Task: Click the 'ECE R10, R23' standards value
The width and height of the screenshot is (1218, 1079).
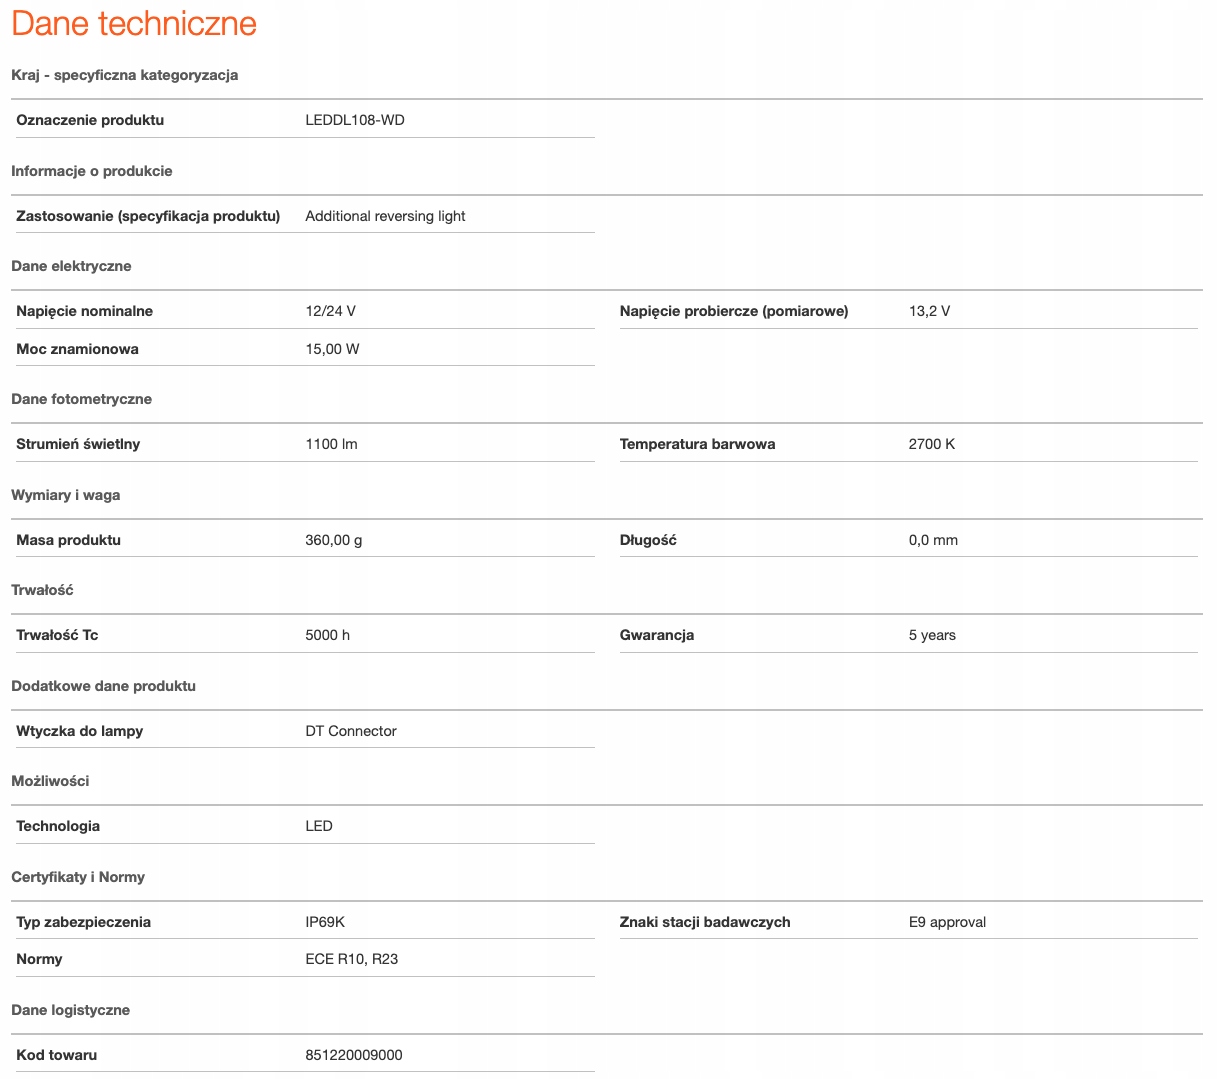Action: click(x=352, y=959)
